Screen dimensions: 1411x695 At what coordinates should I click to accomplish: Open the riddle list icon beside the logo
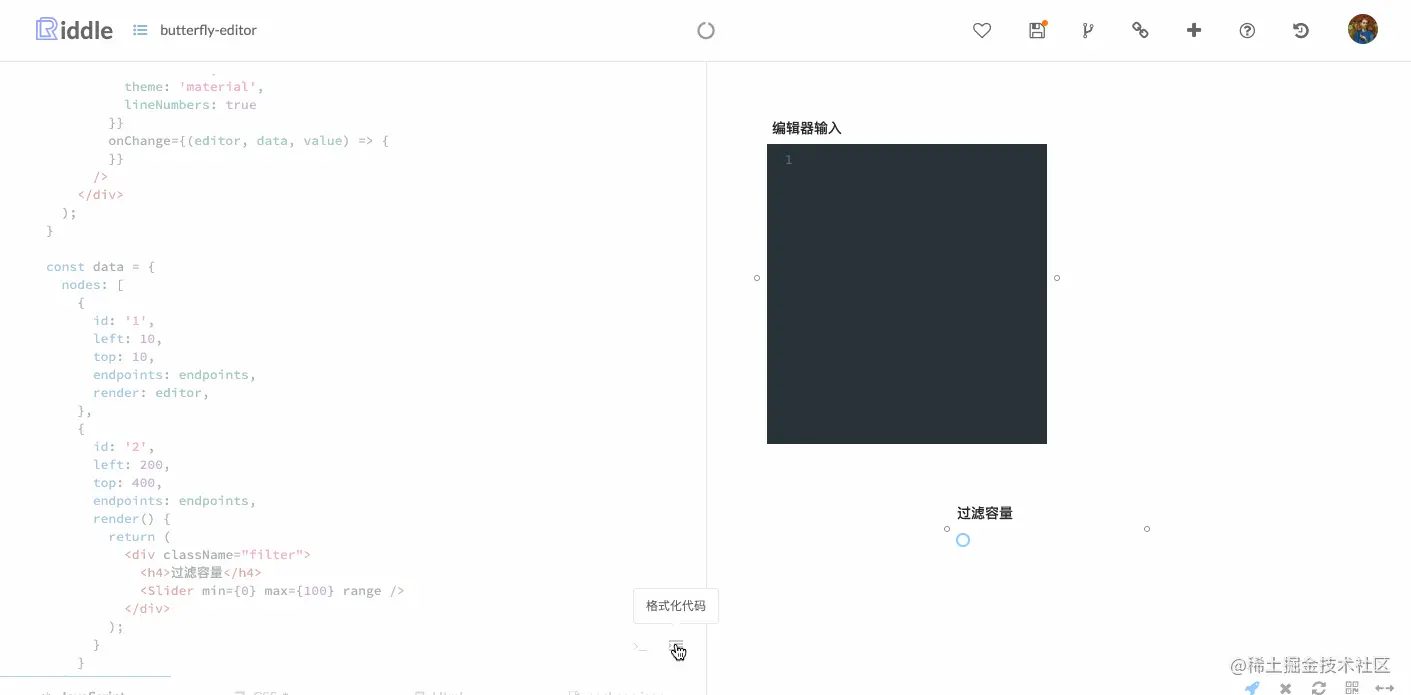coord(138,30)
